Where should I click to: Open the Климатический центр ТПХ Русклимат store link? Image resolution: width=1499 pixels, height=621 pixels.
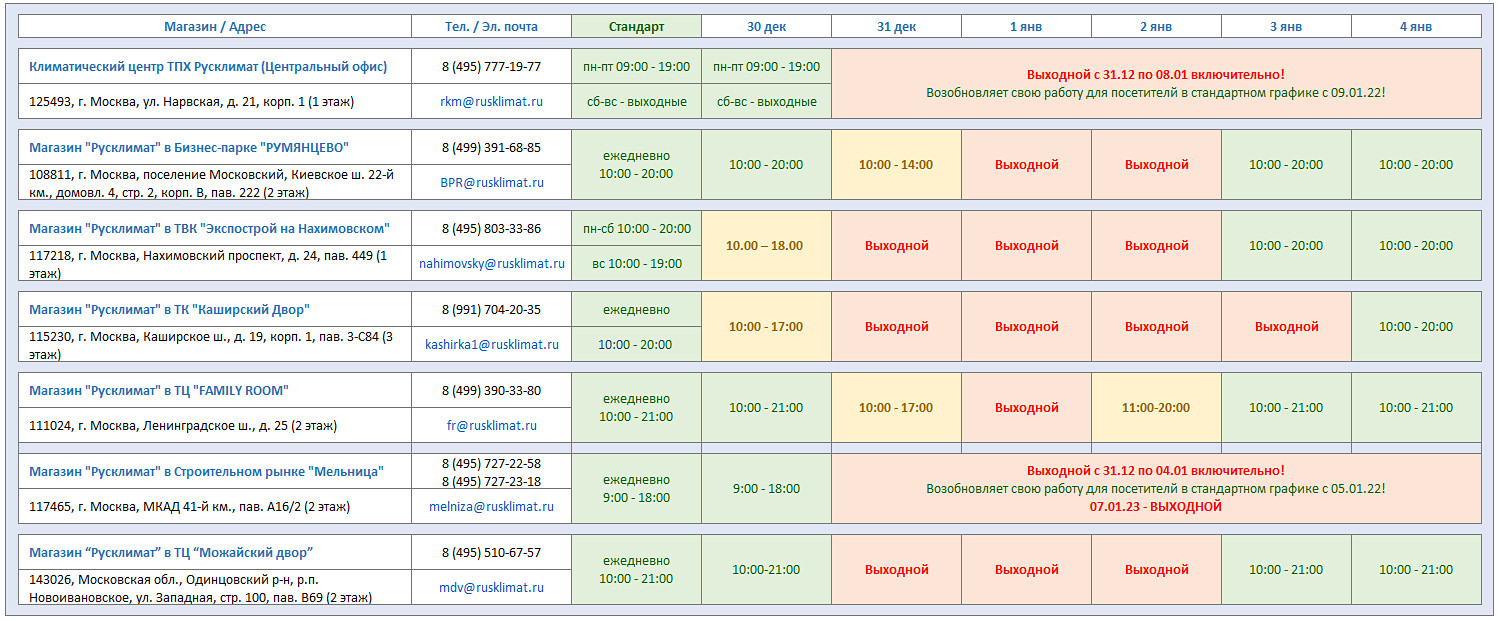pyautogui.click(x=208, y=66)
